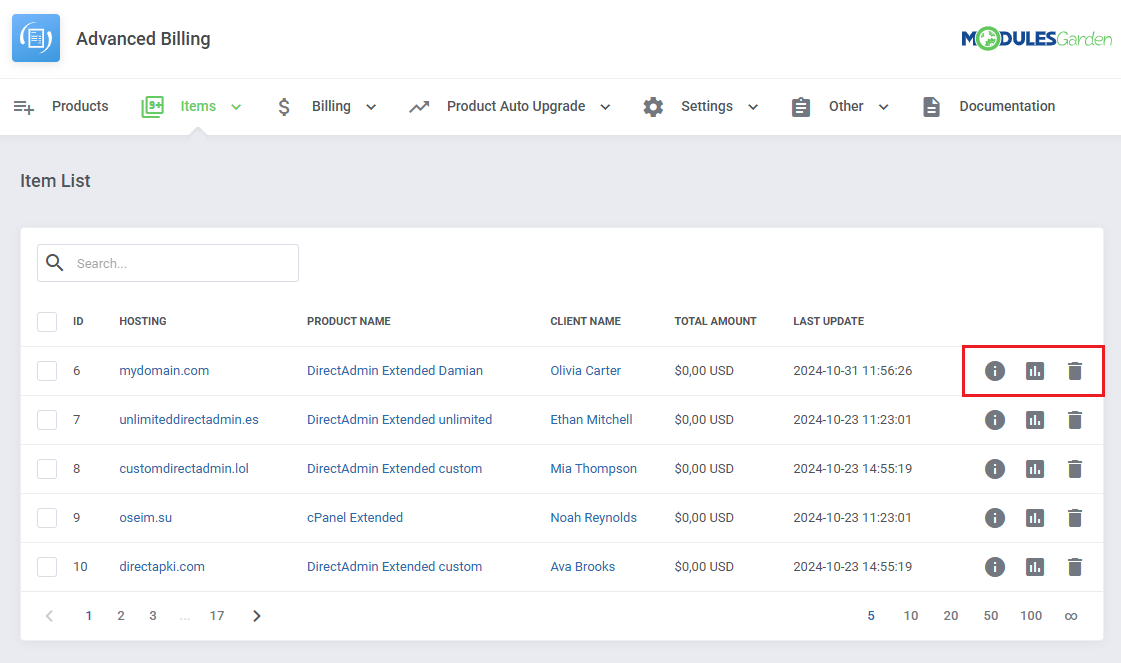
Task: Open the Billing menu label
Action: [331, 106]
